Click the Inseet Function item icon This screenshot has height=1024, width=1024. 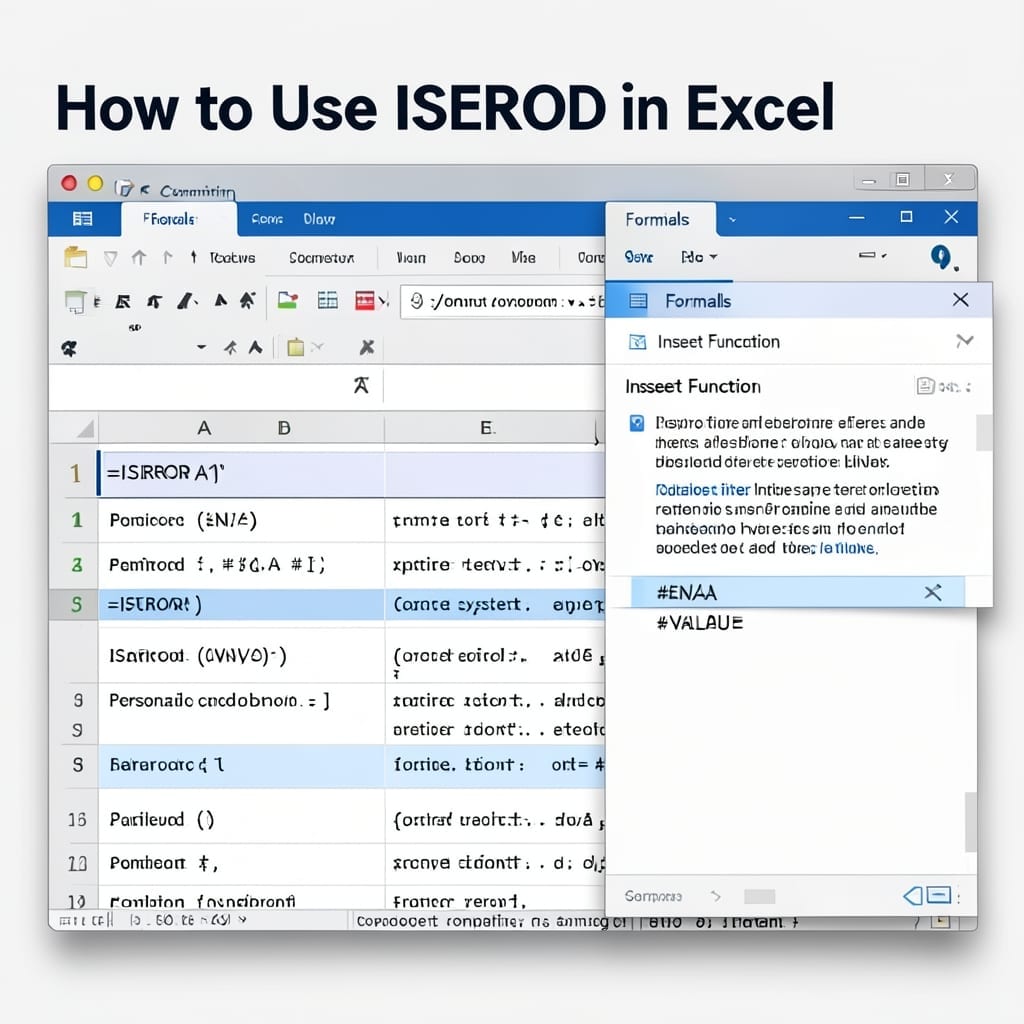coord(637,342)
